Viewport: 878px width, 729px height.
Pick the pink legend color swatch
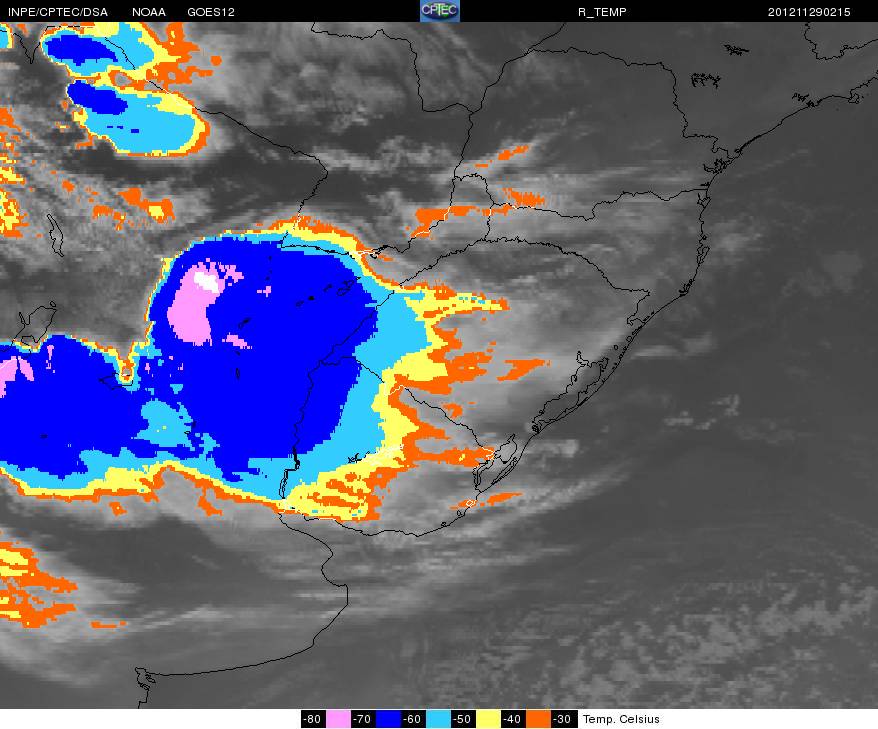click(338, 719)
